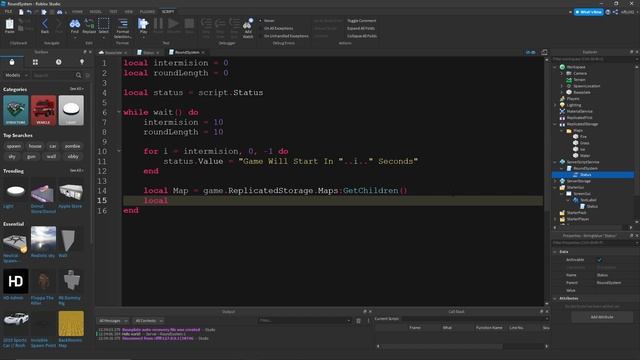Open the Toolbox recent clock tab
The width and height of the screenshot is (640, 360).
pyautogui.click(x=59, y=62)
